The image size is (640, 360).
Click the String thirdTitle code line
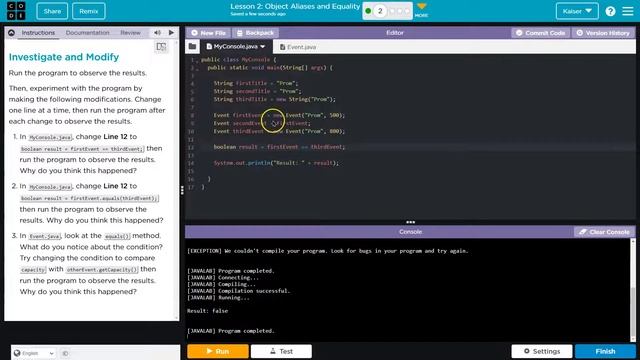274,99
